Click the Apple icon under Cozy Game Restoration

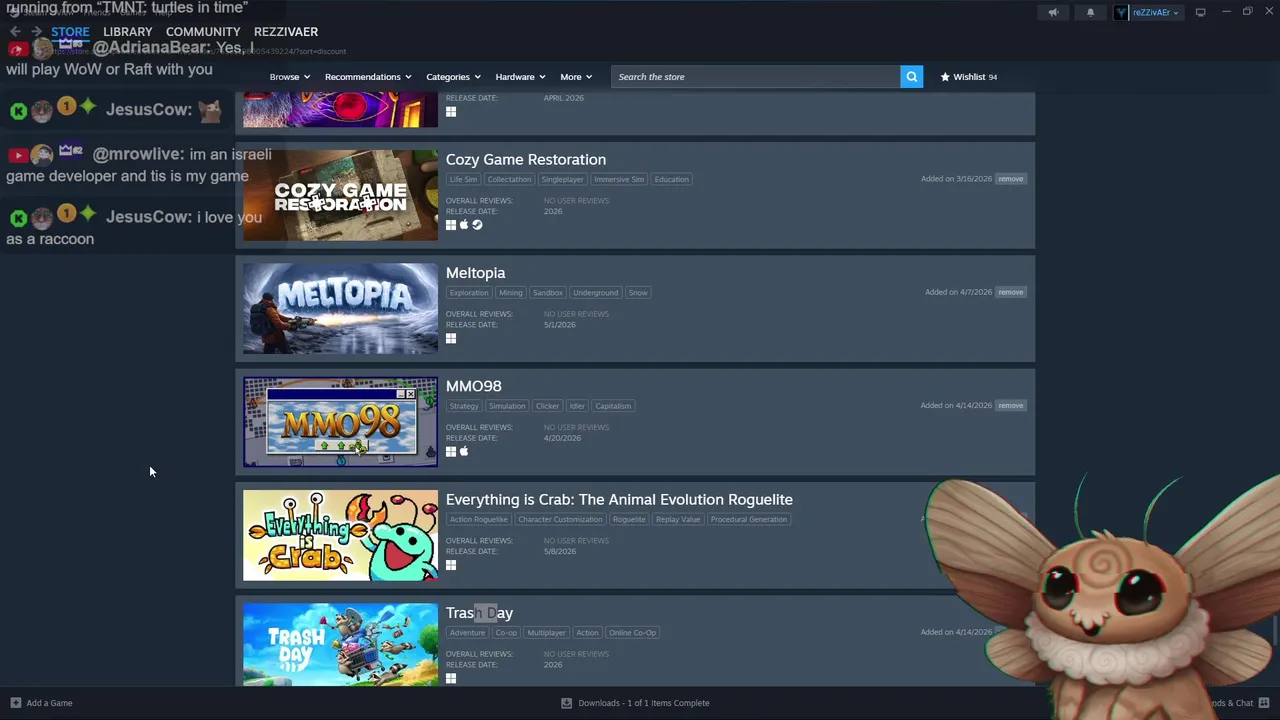pos(464,225)
